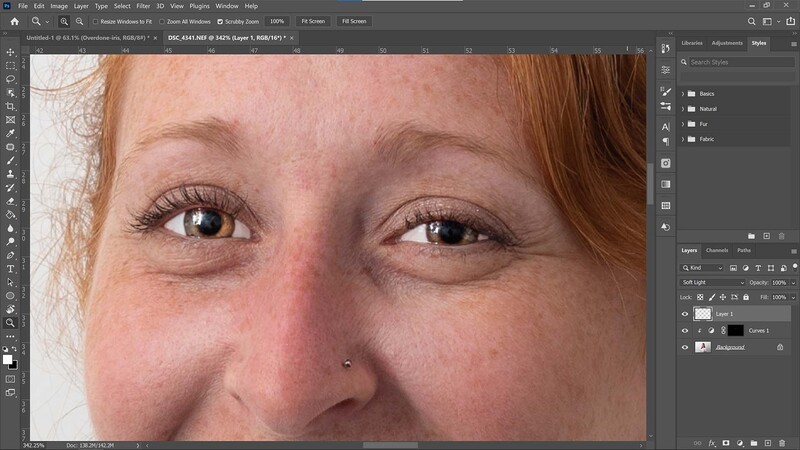
Task: Select the Ellipse shape tool
Action: (10, 296)
